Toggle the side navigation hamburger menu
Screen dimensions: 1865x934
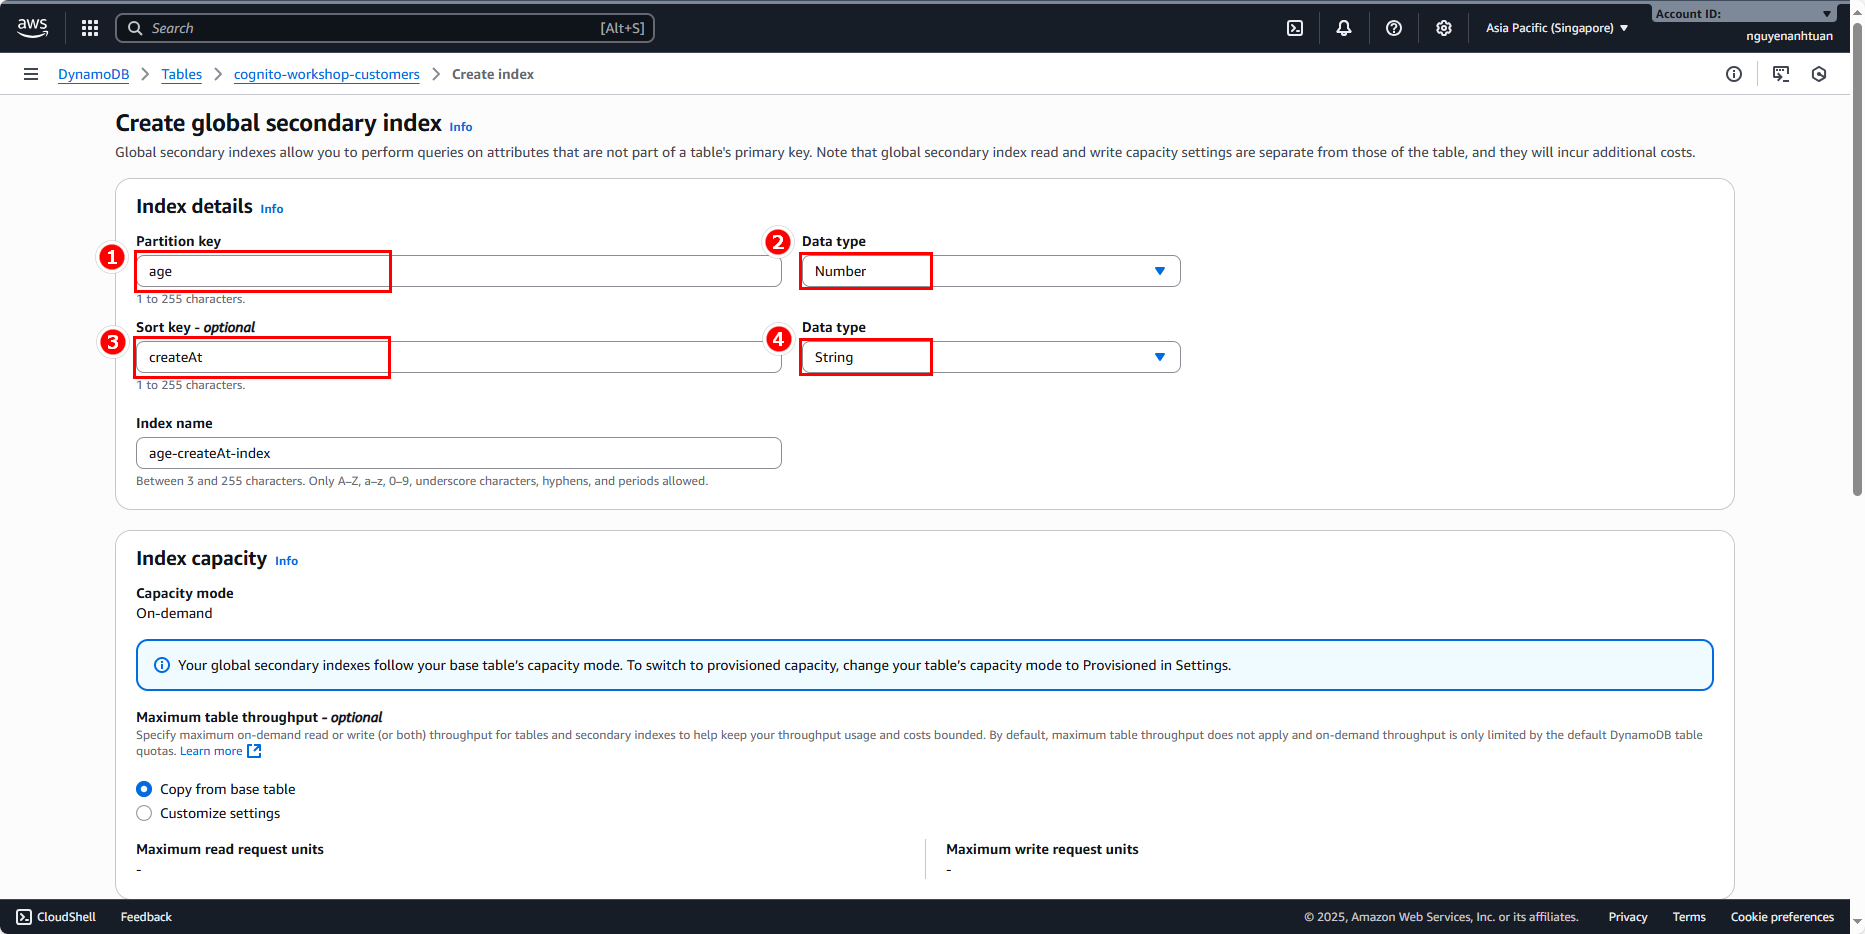[31, 74]
